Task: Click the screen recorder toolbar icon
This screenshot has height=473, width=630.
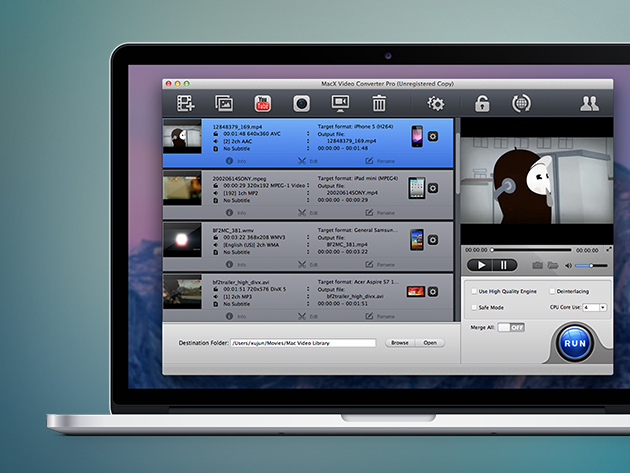Action: pos(301,102)
